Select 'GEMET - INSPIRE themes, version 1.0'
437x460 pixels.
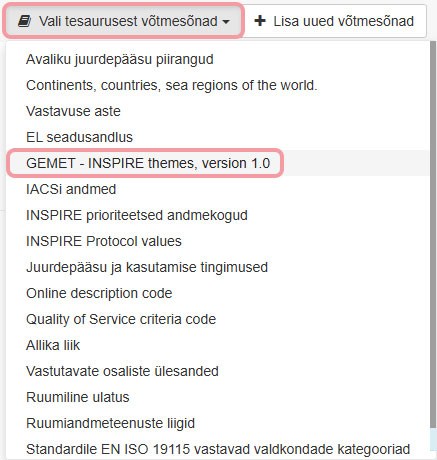point(148,163)
